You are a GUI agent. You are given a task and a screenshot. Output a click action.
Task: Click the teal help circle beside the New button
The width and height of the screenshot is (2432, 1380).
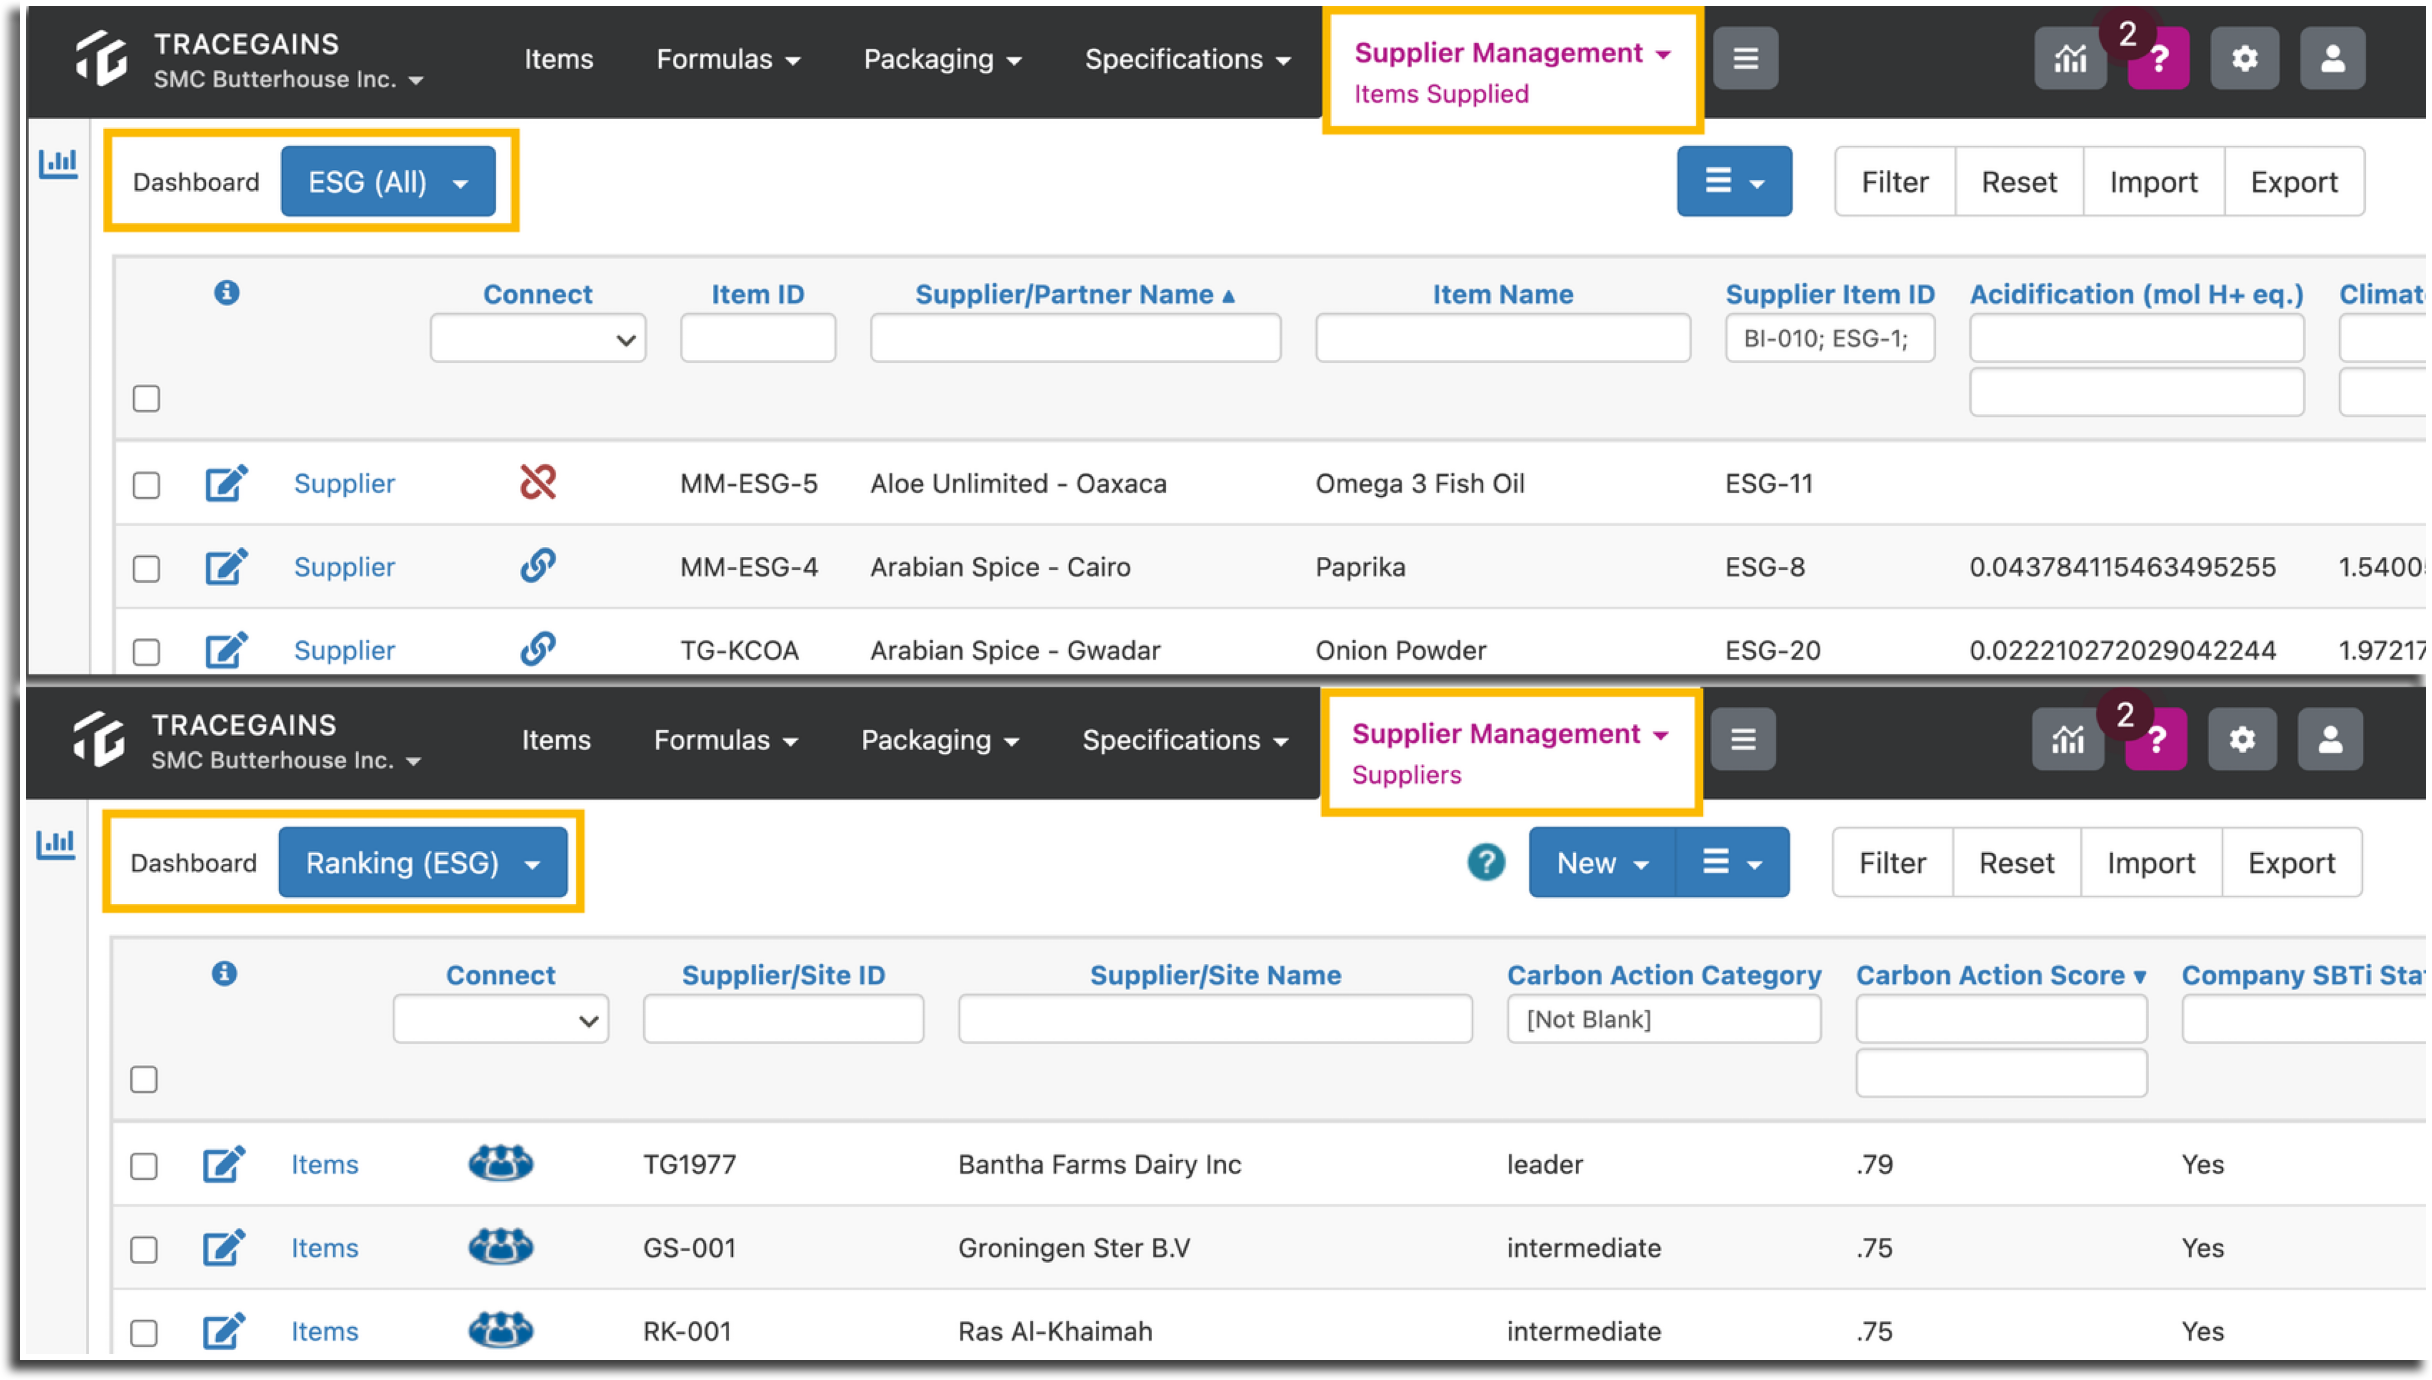coord(1486,862)
